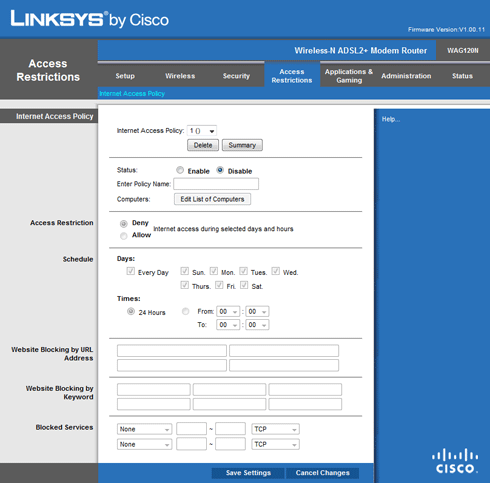Click Save Settings button
490x483 pixels.
(248, 473)
